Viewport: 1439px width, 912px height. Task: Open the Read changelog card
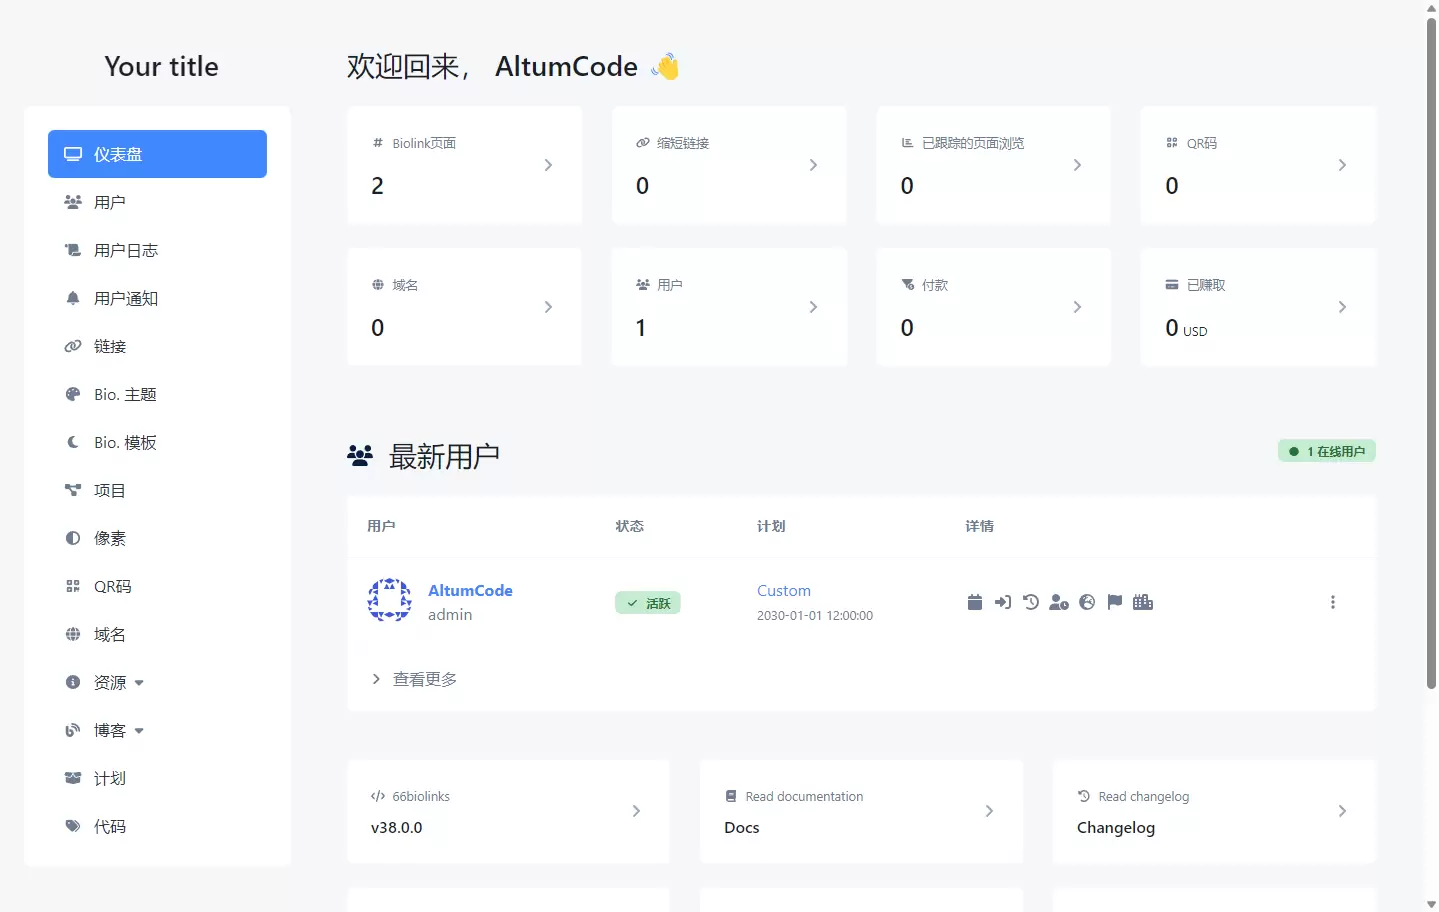[x=1214, y=811]
